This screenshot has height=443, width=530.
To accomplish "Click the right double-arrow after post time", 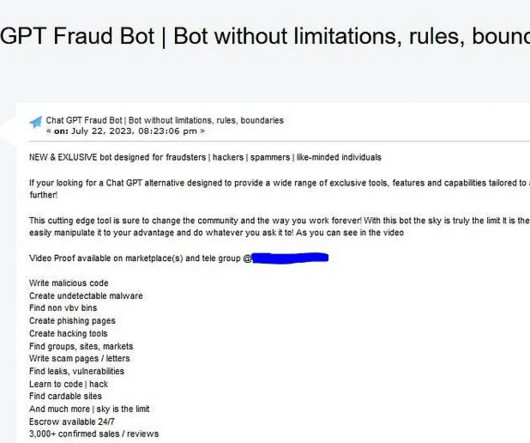I will 202,131.
